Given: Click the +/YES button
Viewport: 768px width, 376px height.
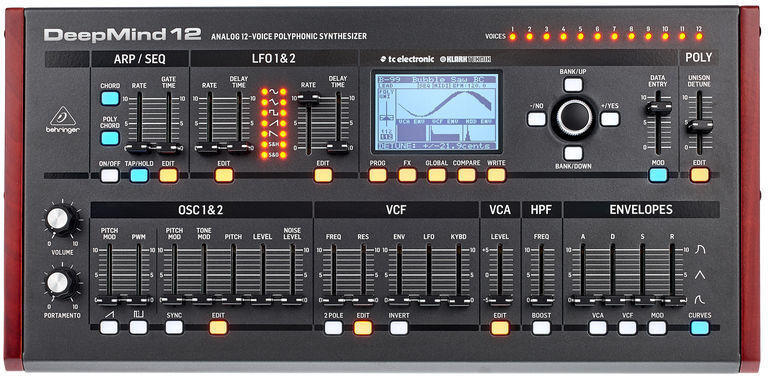Looking at the screenshot, I should [610, 119].
